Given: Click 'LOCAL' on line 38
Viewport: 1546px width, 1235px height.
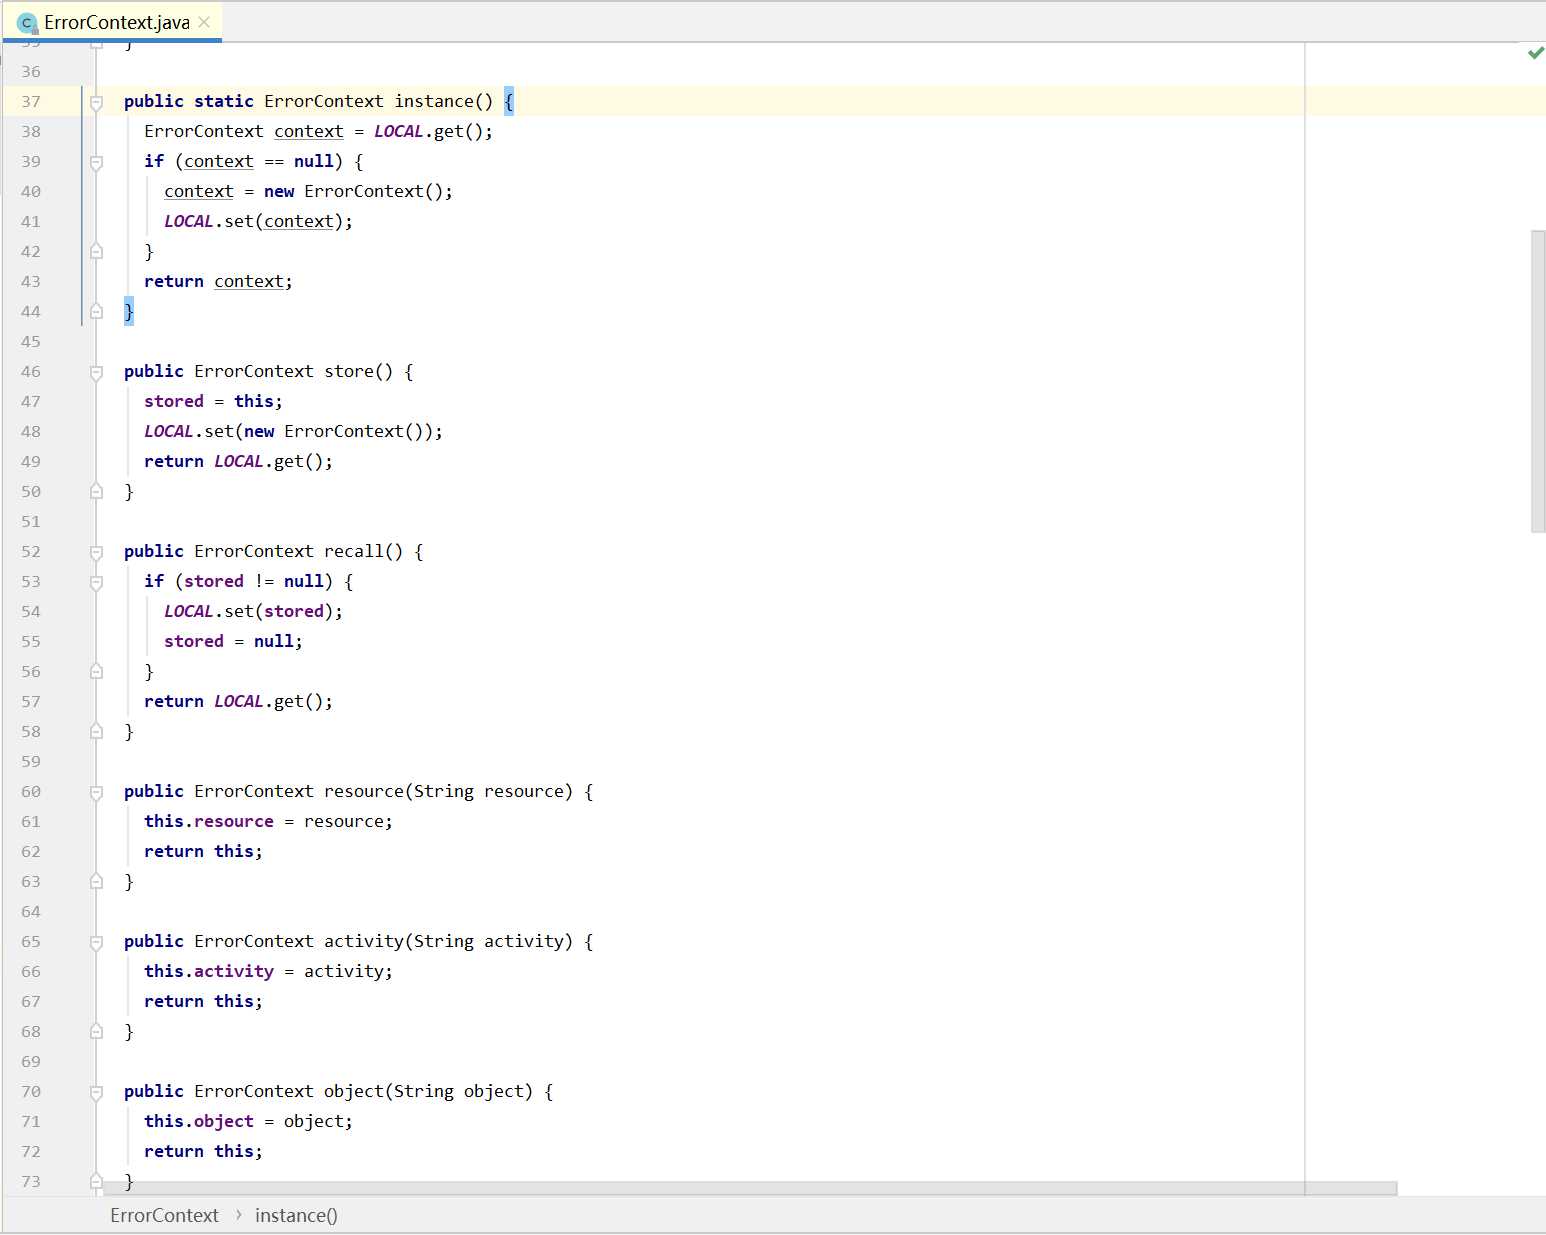Looking at the screenshot, I should click(x=399, y=131).
